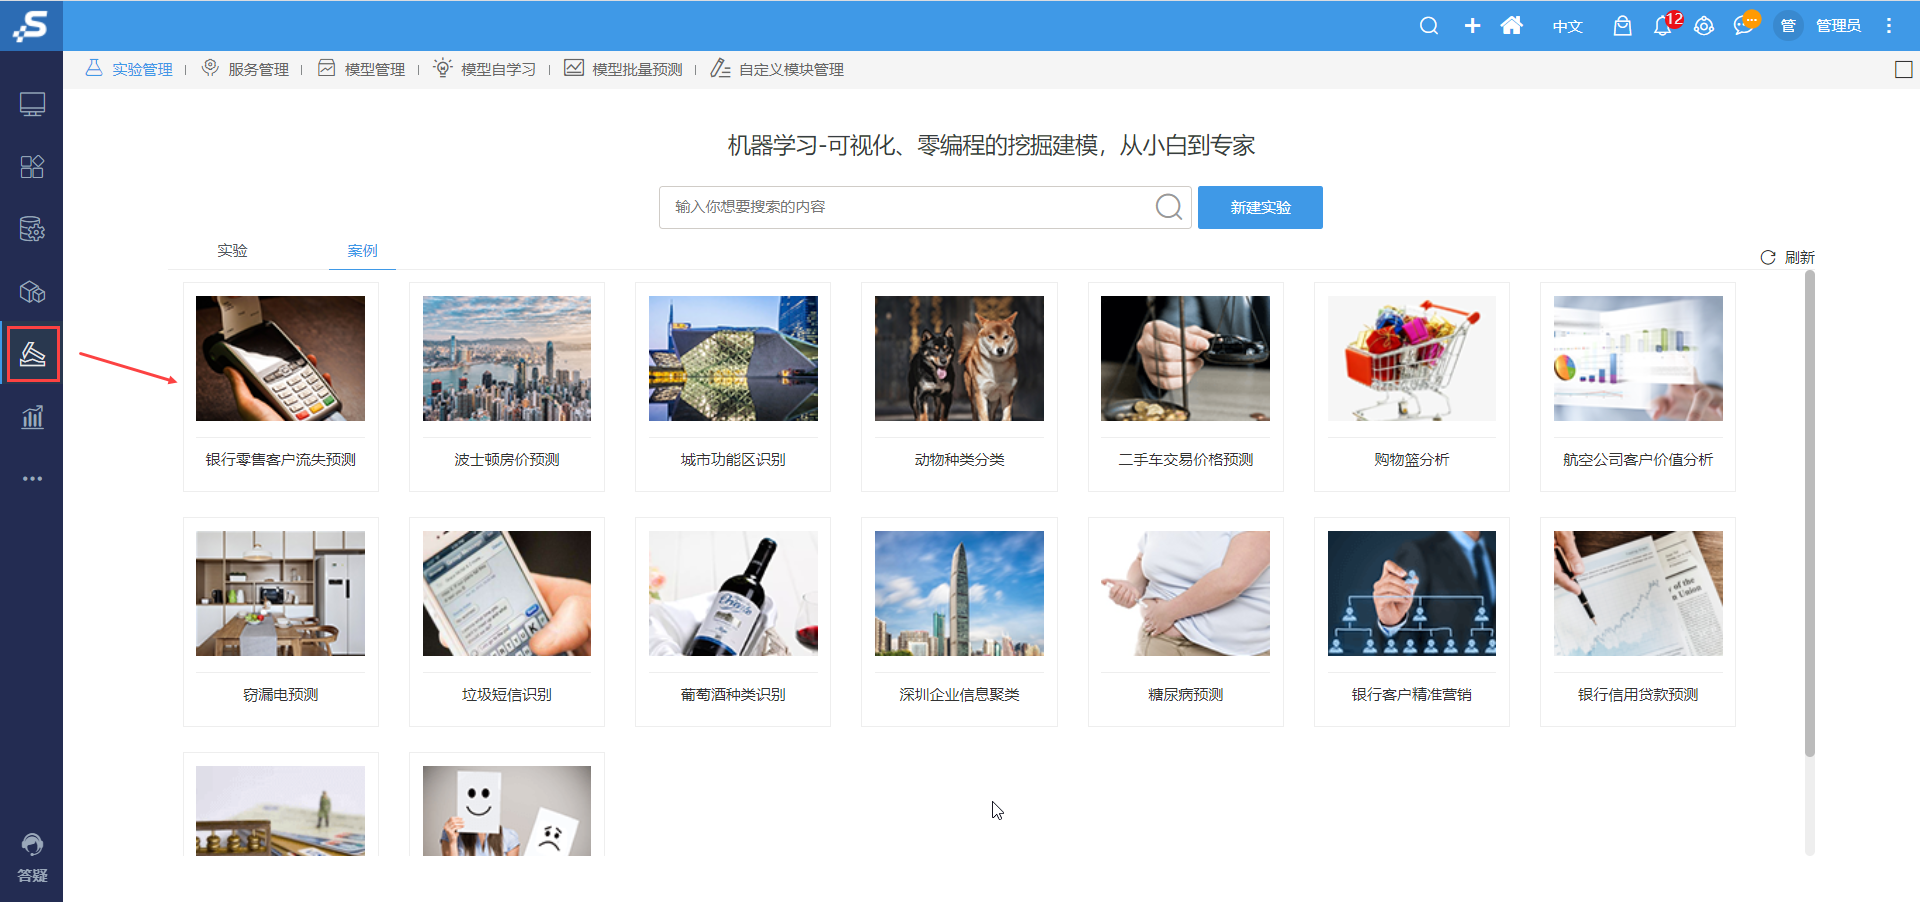The width and height of the screenshot is (1920, 902).
Task: Click the vertical scrollbar of case list
Action: point(1809,514)
